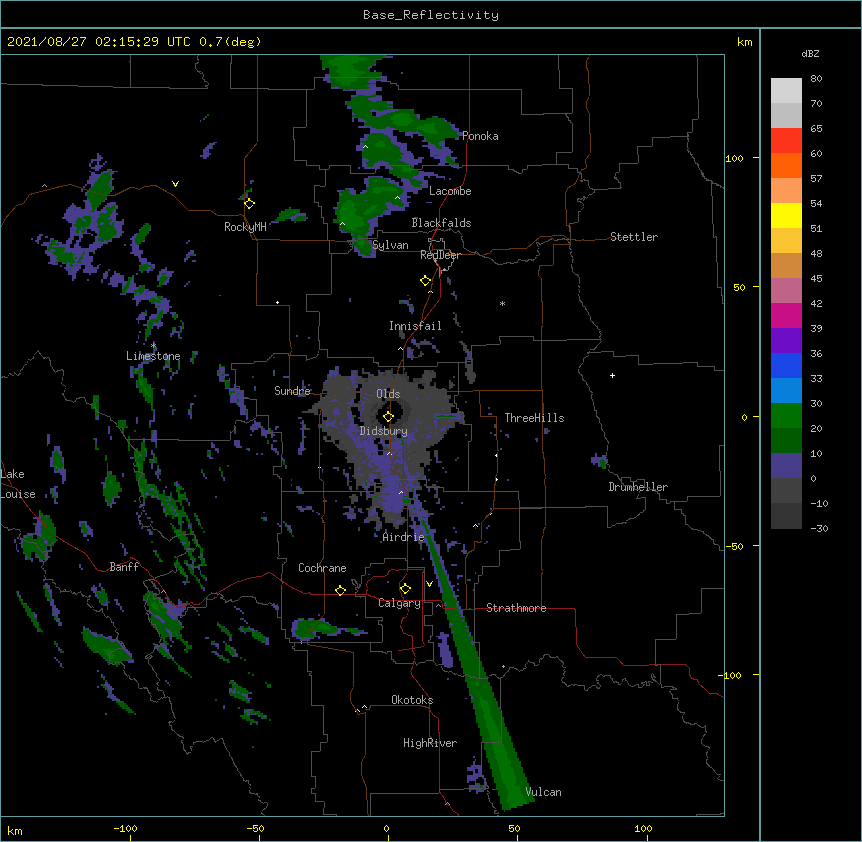Select the HighRiver label
Image resolution: width=862 pixels, height=842 pixels.
[x=430, y=743]
